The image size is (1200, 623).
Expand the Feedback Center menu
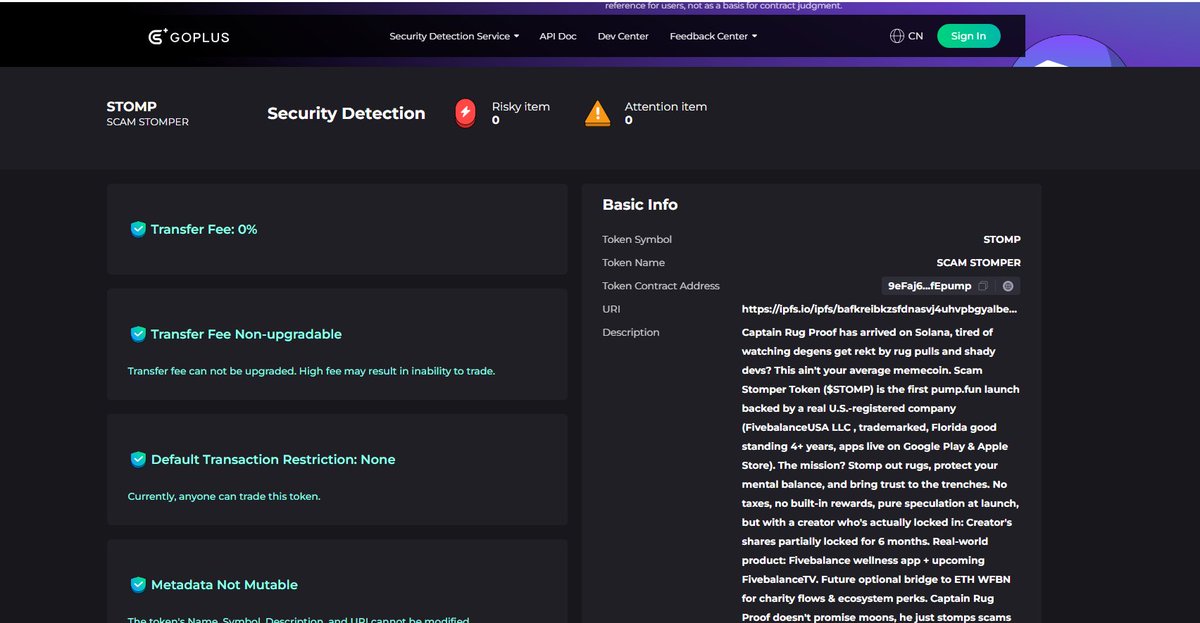[713, 36]
